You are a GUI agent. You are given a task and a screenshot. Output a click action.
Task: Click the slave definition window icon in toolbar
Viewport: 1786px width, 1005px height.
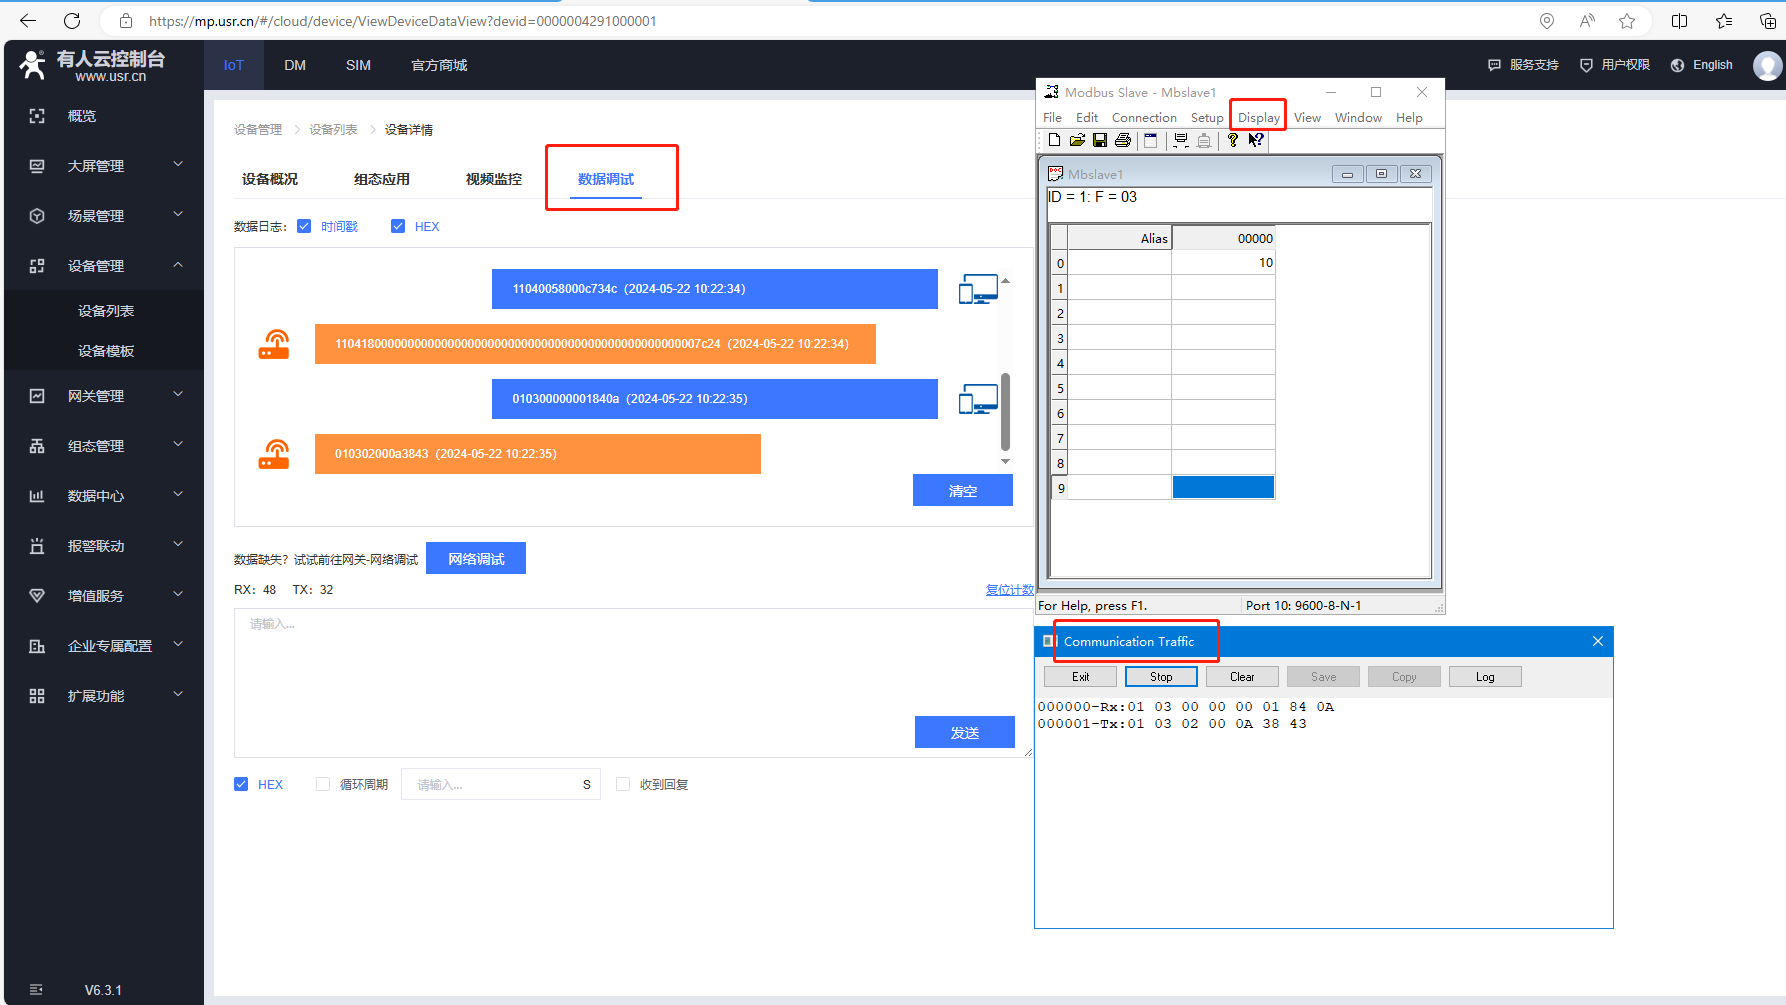coord(1151,141)
